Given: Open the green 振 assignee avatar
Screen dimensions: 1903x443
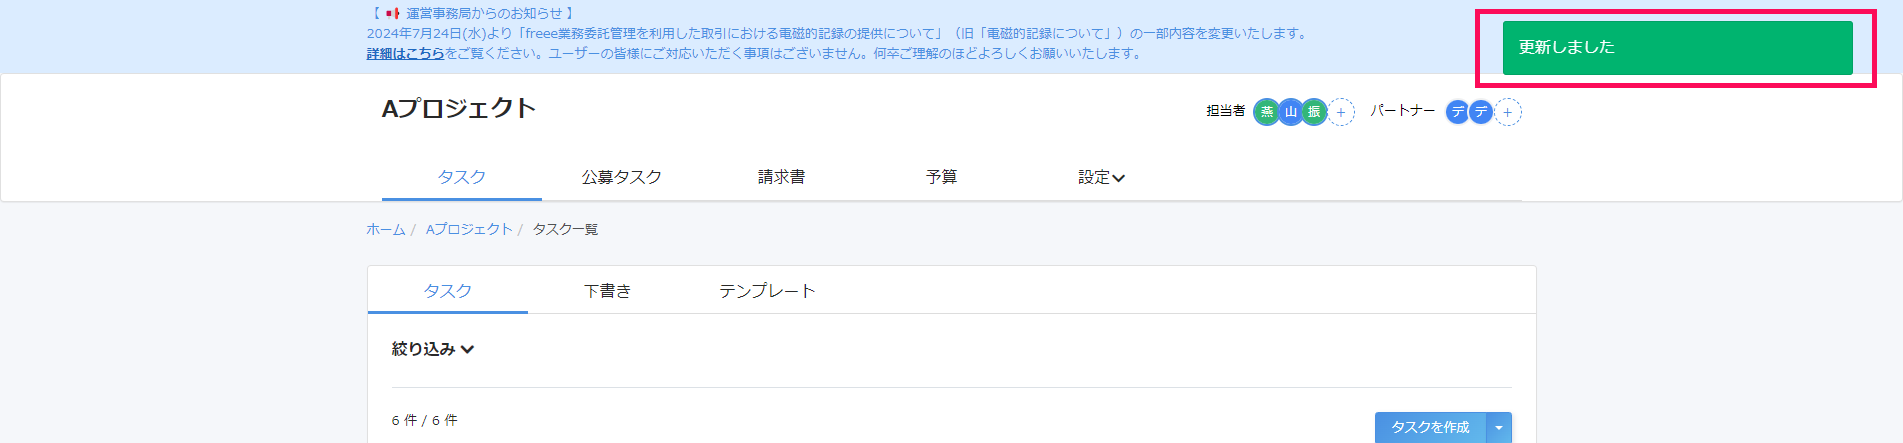Looking at the screenshot, I should pyautogui.click(x=1314, y=112).
